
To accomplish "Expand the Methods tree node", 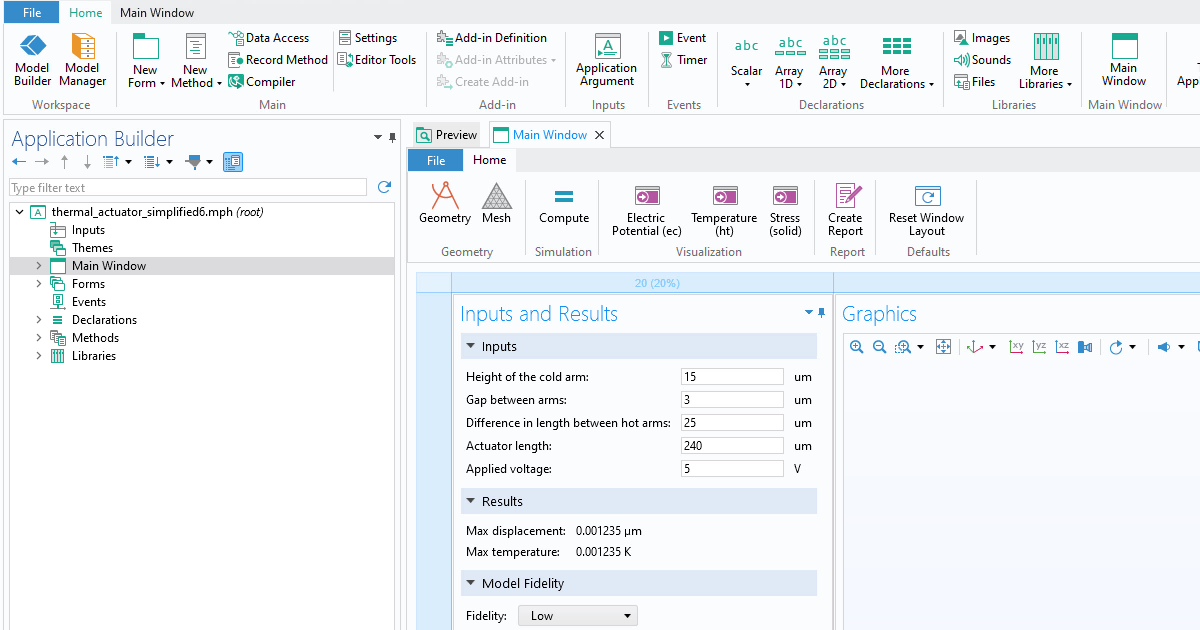I will [x=39, y=338].
